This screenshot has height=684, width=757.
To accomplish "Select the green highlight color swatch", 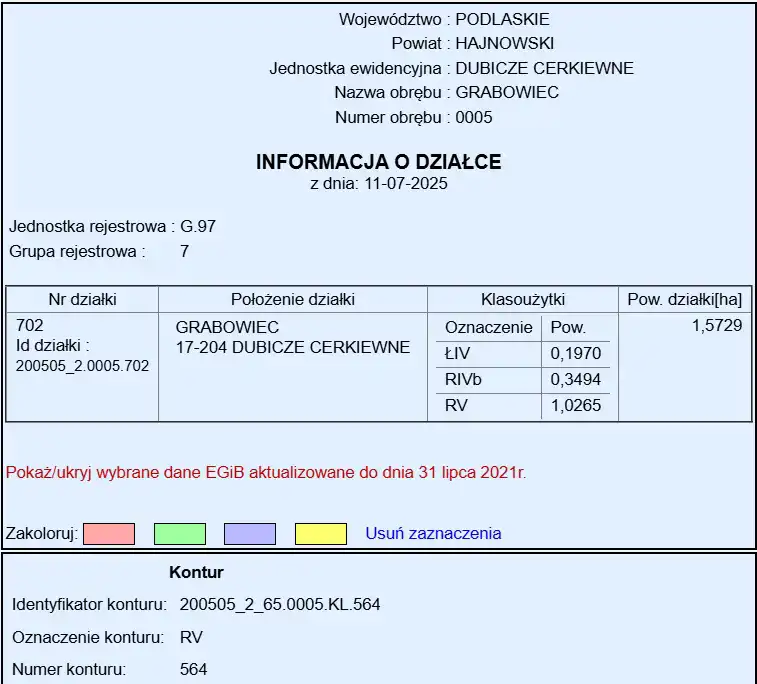I will click(180, 534).
